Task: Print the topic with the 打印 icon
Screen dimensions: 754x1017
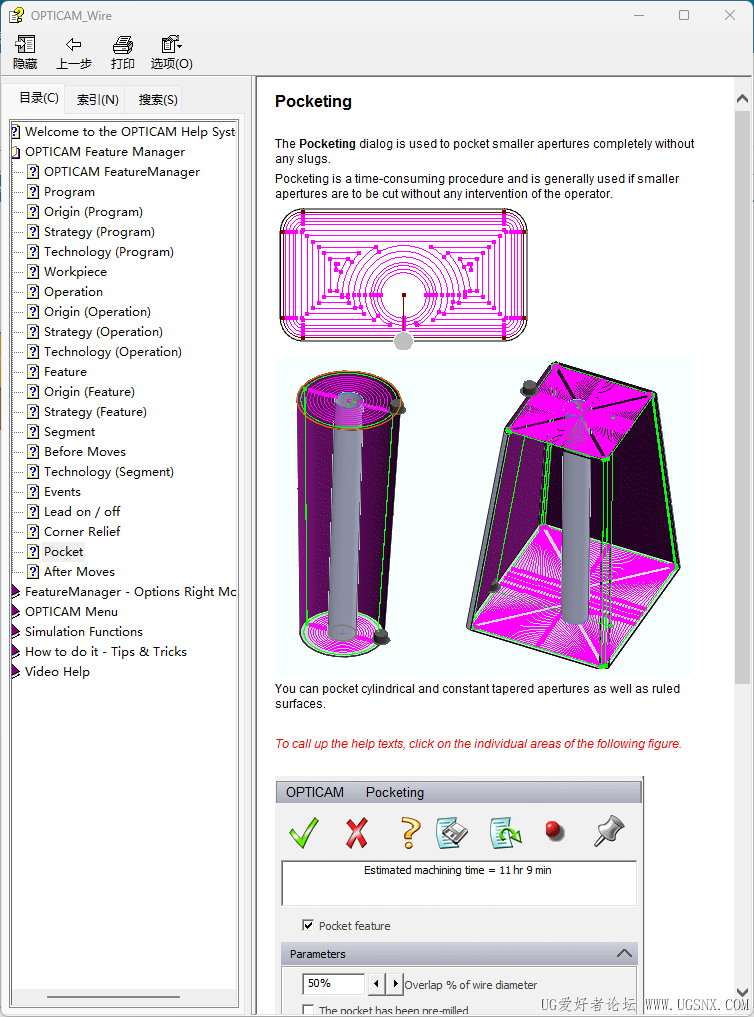Action: point(123,45)
